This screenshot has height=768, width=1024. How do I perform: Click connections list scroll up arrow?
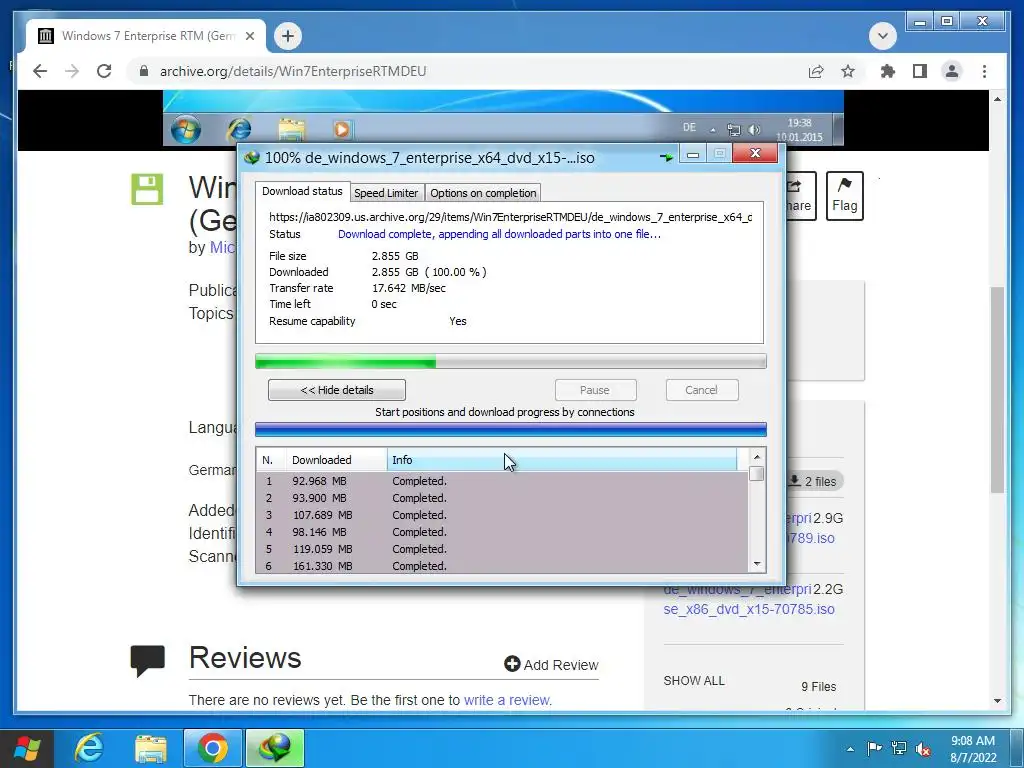[x=757, y=456]
